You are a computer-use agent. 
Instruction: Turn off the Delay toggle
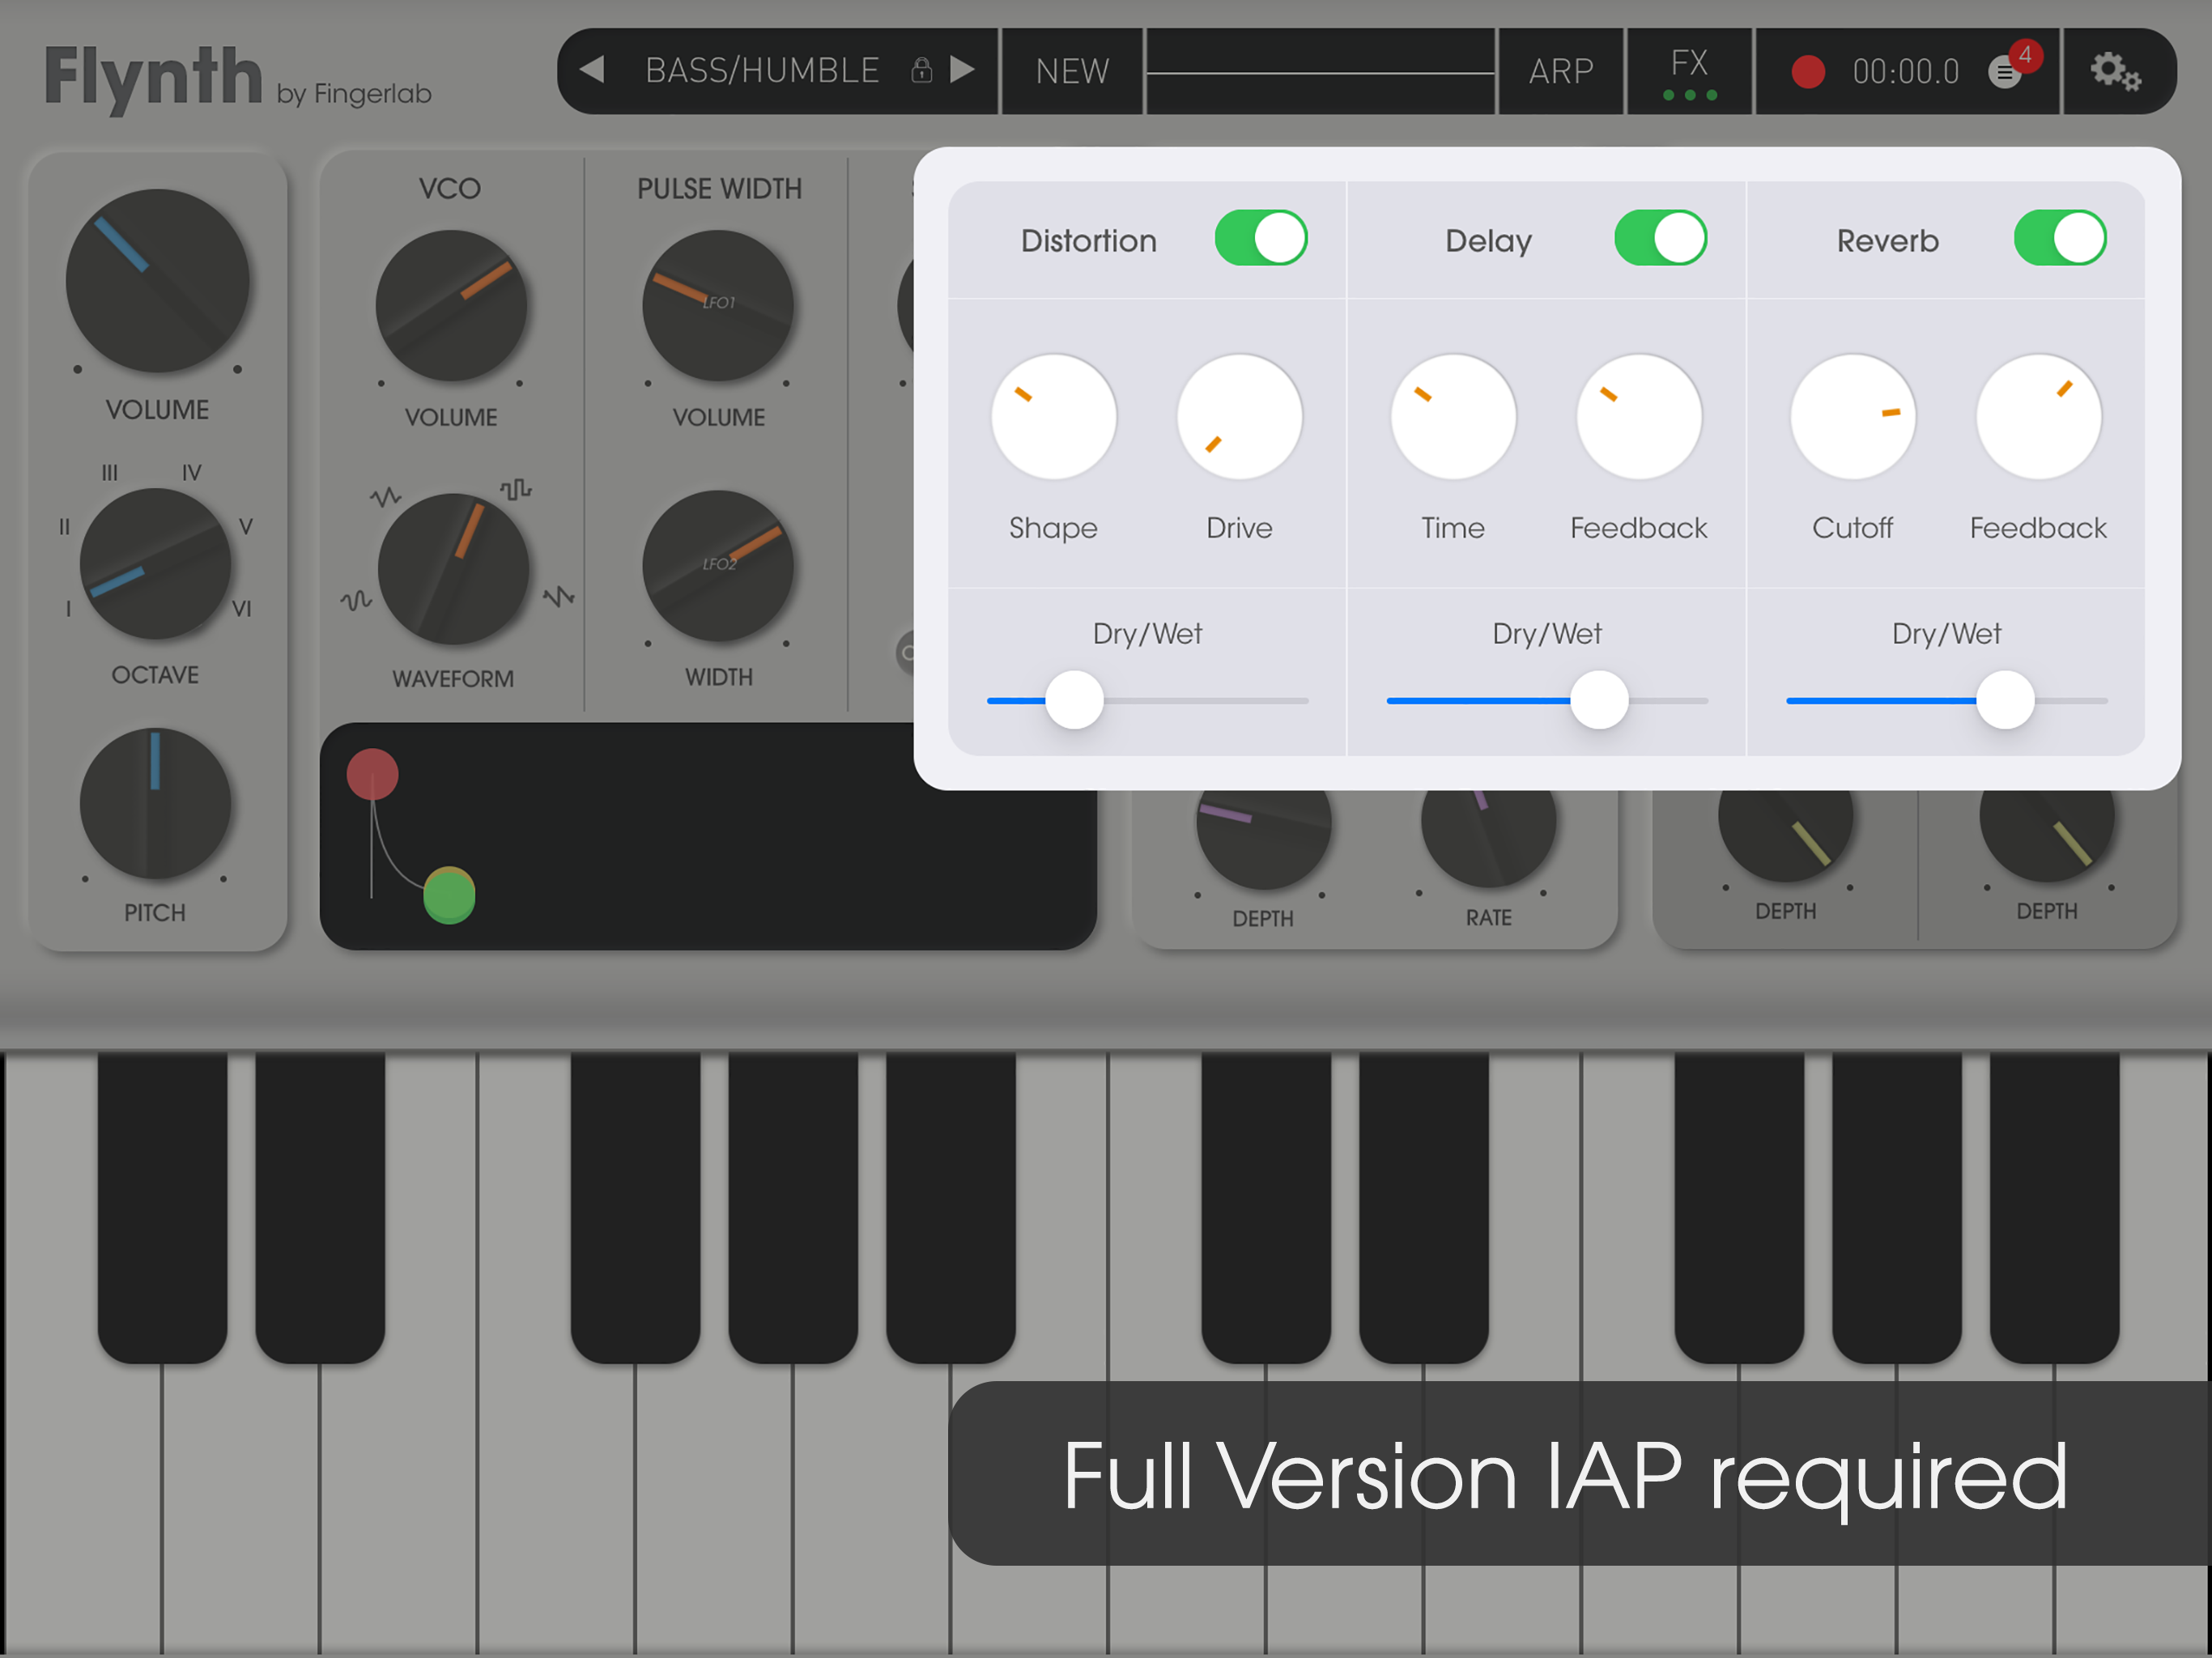point(1659,238)
